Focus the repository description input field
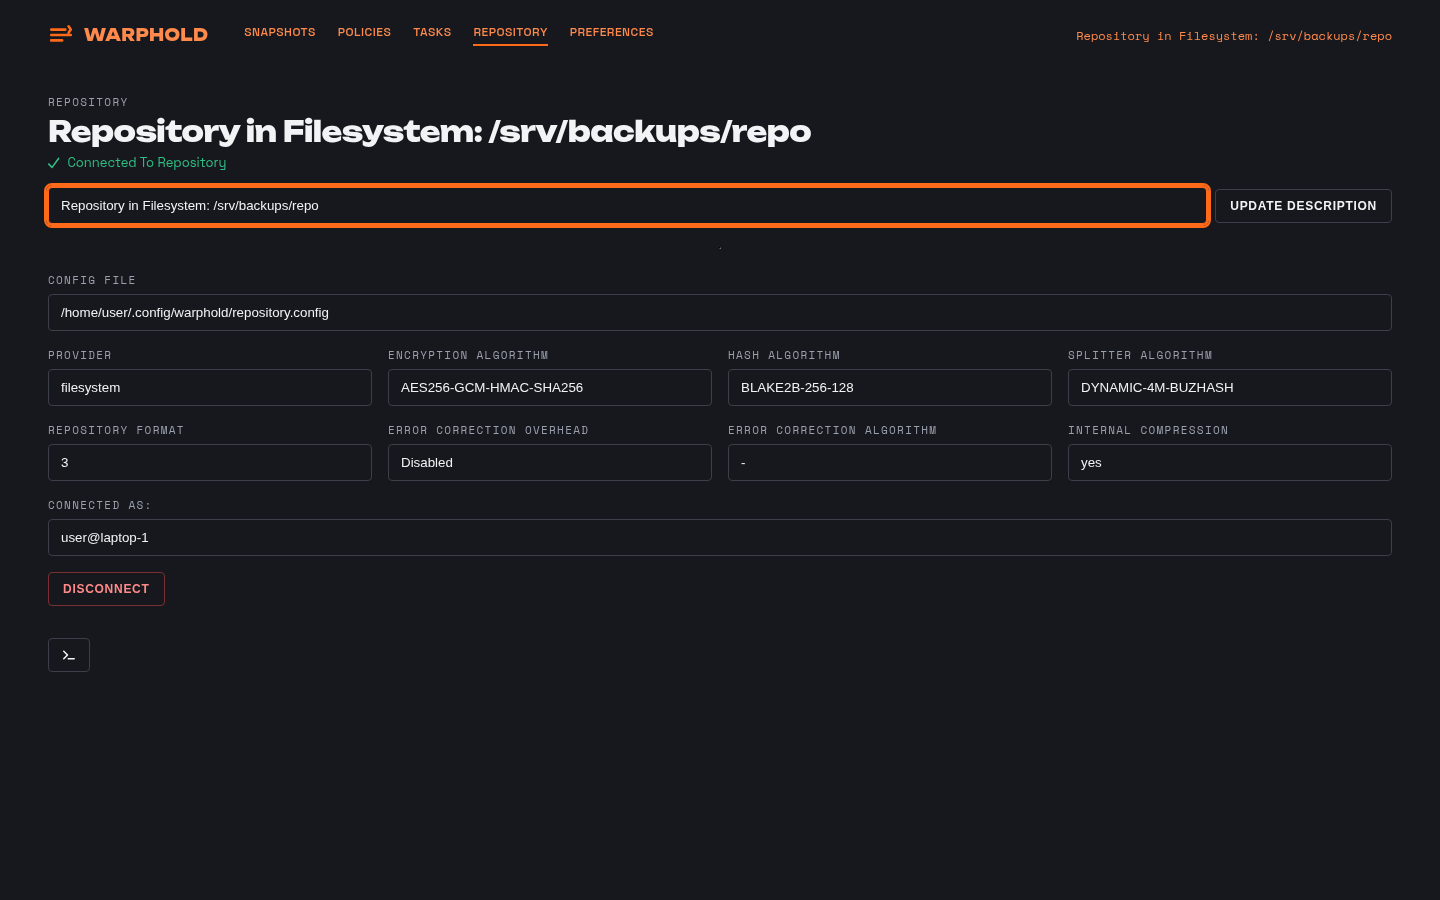Screen dimensions: 1440x900 [x=628, y=206]
